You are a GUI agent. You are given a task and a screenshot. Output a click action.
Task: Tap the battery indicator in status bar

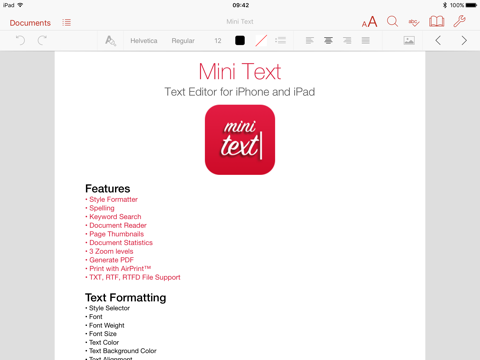coord(471,5)
